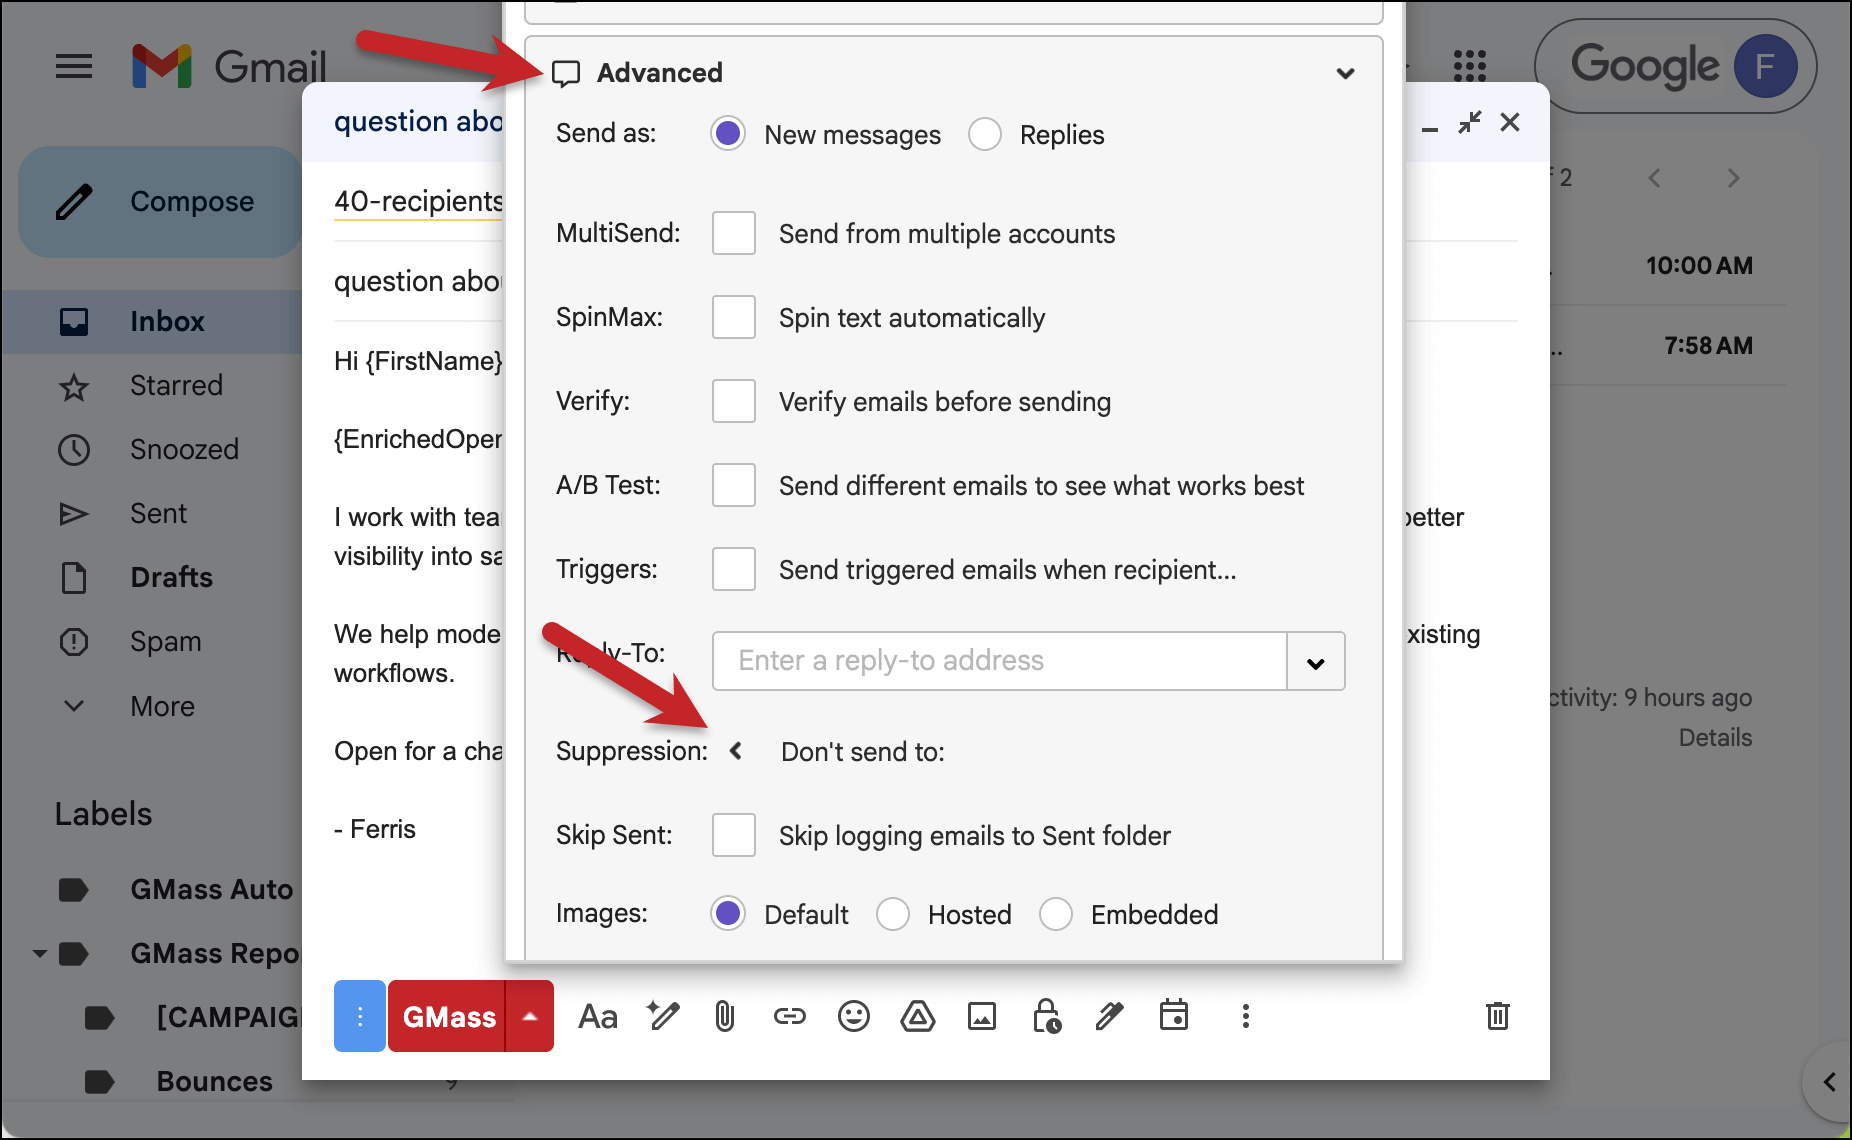Open the Sent folder in sidebar
Viewport: 1852px width, 1140px height.
[x=158, y=513]
